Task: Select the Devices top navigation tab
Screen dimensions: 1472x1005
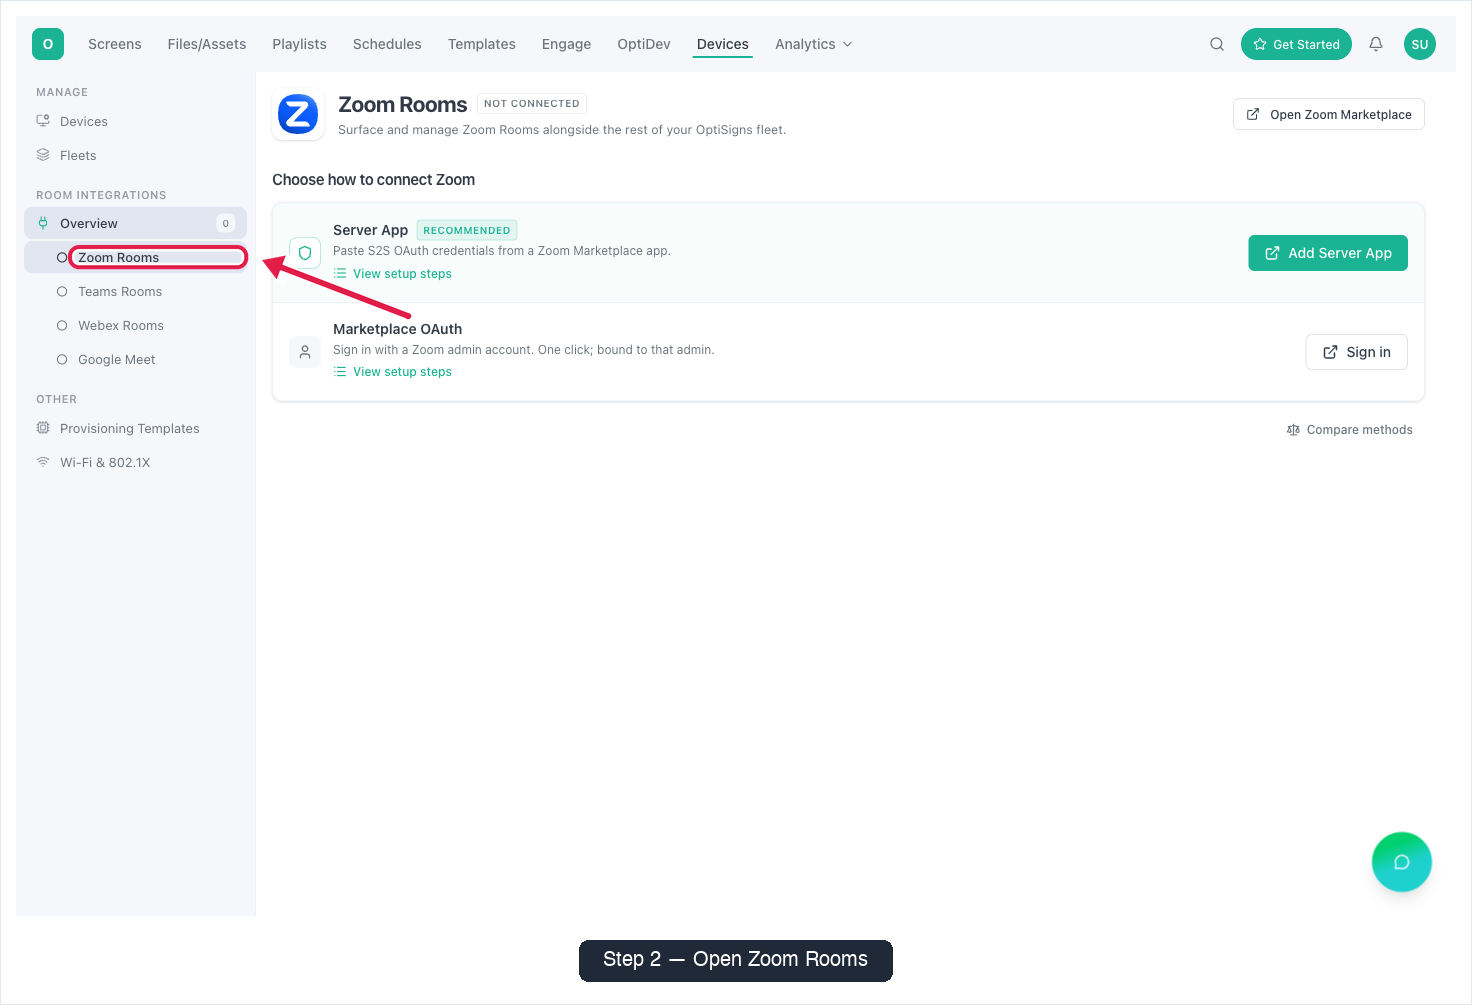Action: (x=723, y=44)
